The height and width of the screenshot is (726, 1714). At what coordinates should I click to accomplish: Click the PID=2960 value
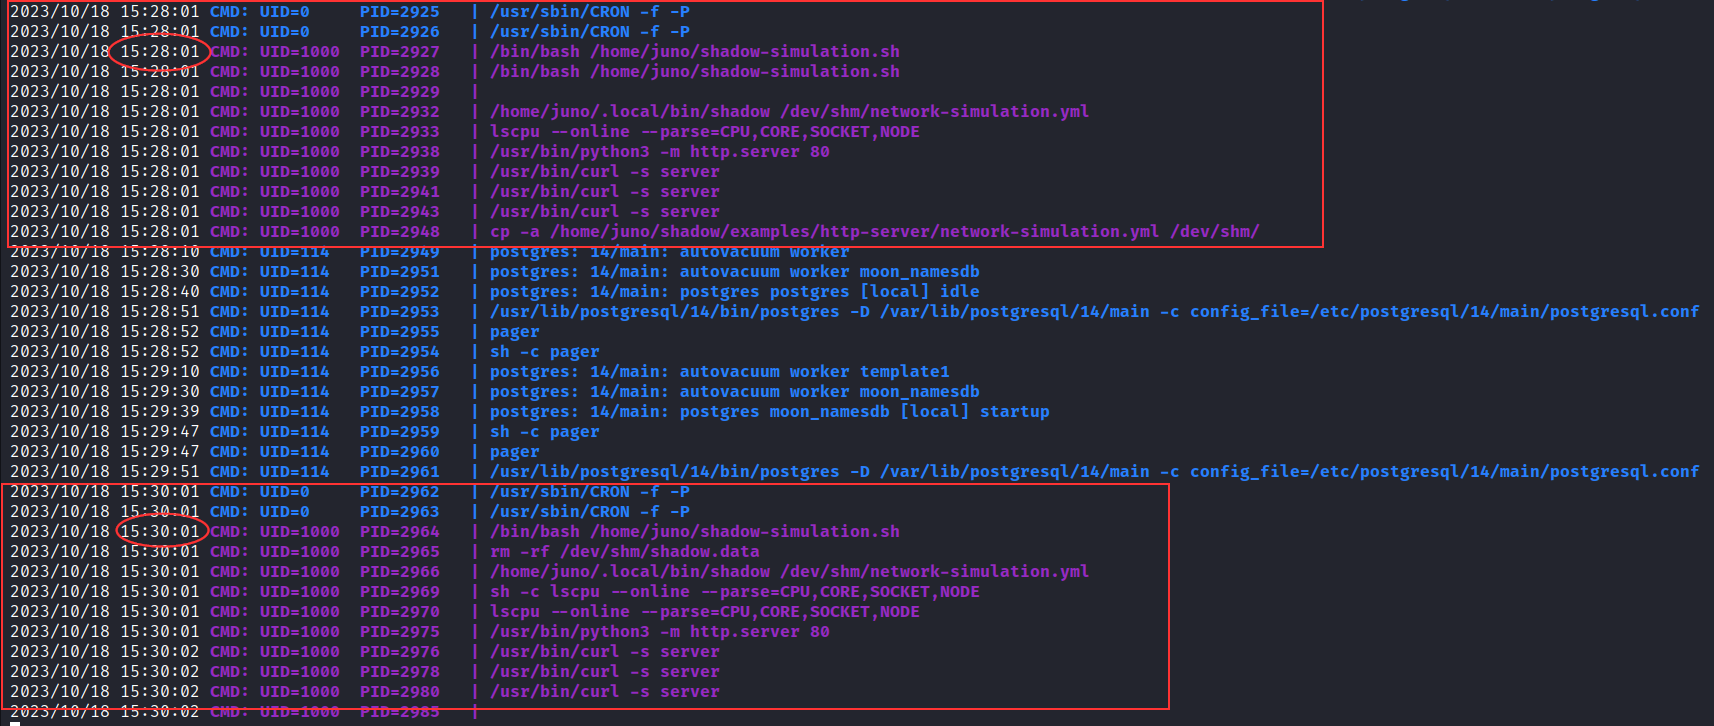[399, 452]
